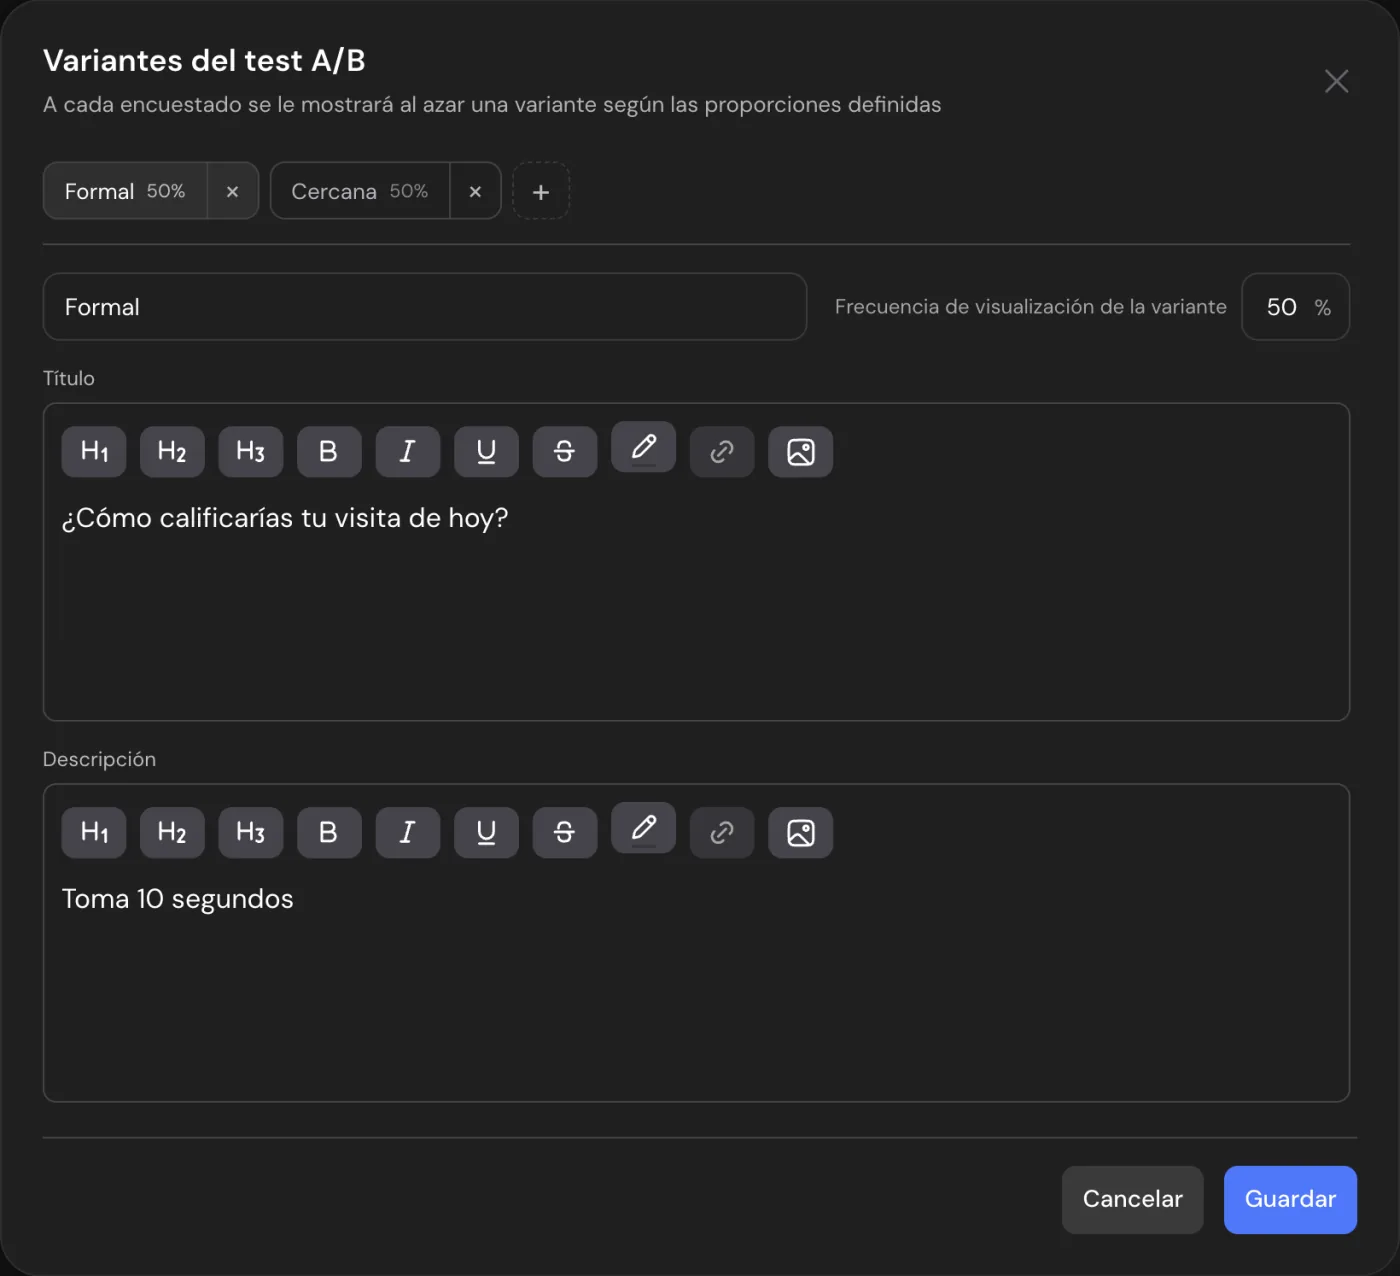1400x1276 pixels.
Task: Switch to the Cercana 50% variant tab
Action: [x=360, y=191]
